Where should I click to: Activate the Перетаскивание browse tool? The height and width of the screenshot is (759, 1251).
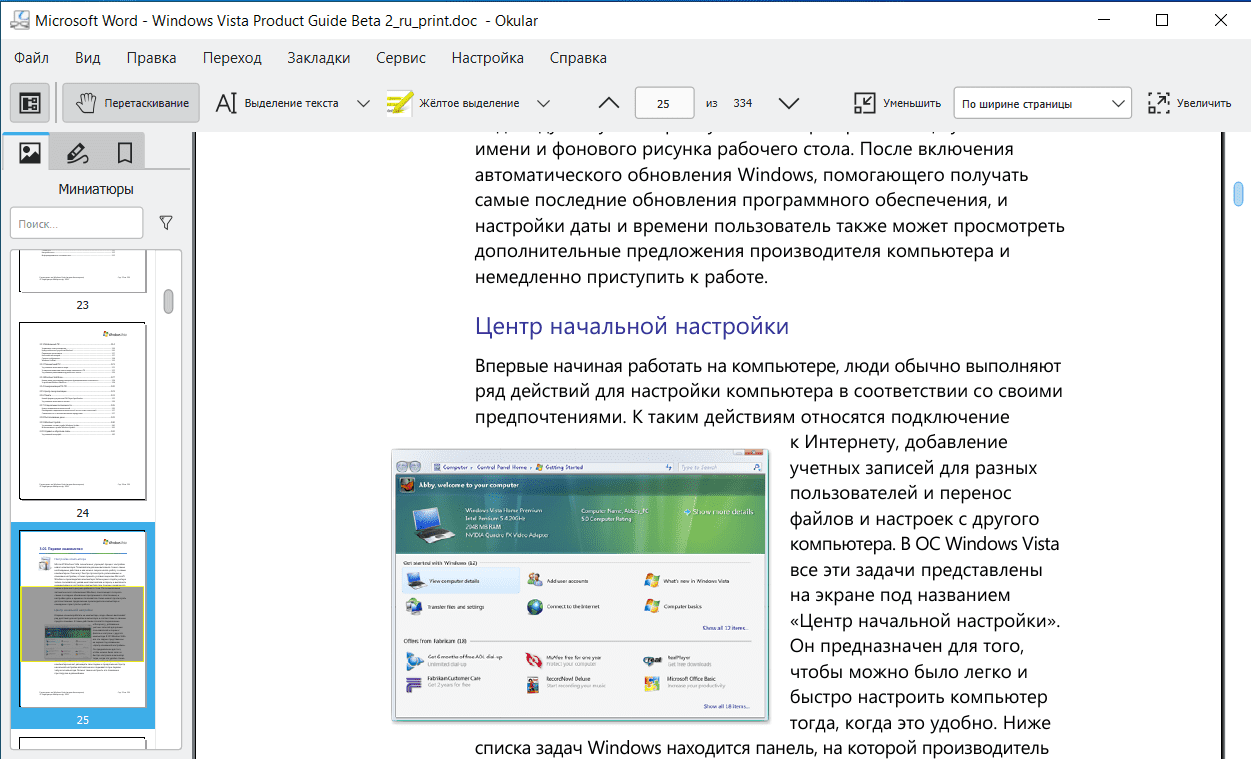(x=131, y=103)
